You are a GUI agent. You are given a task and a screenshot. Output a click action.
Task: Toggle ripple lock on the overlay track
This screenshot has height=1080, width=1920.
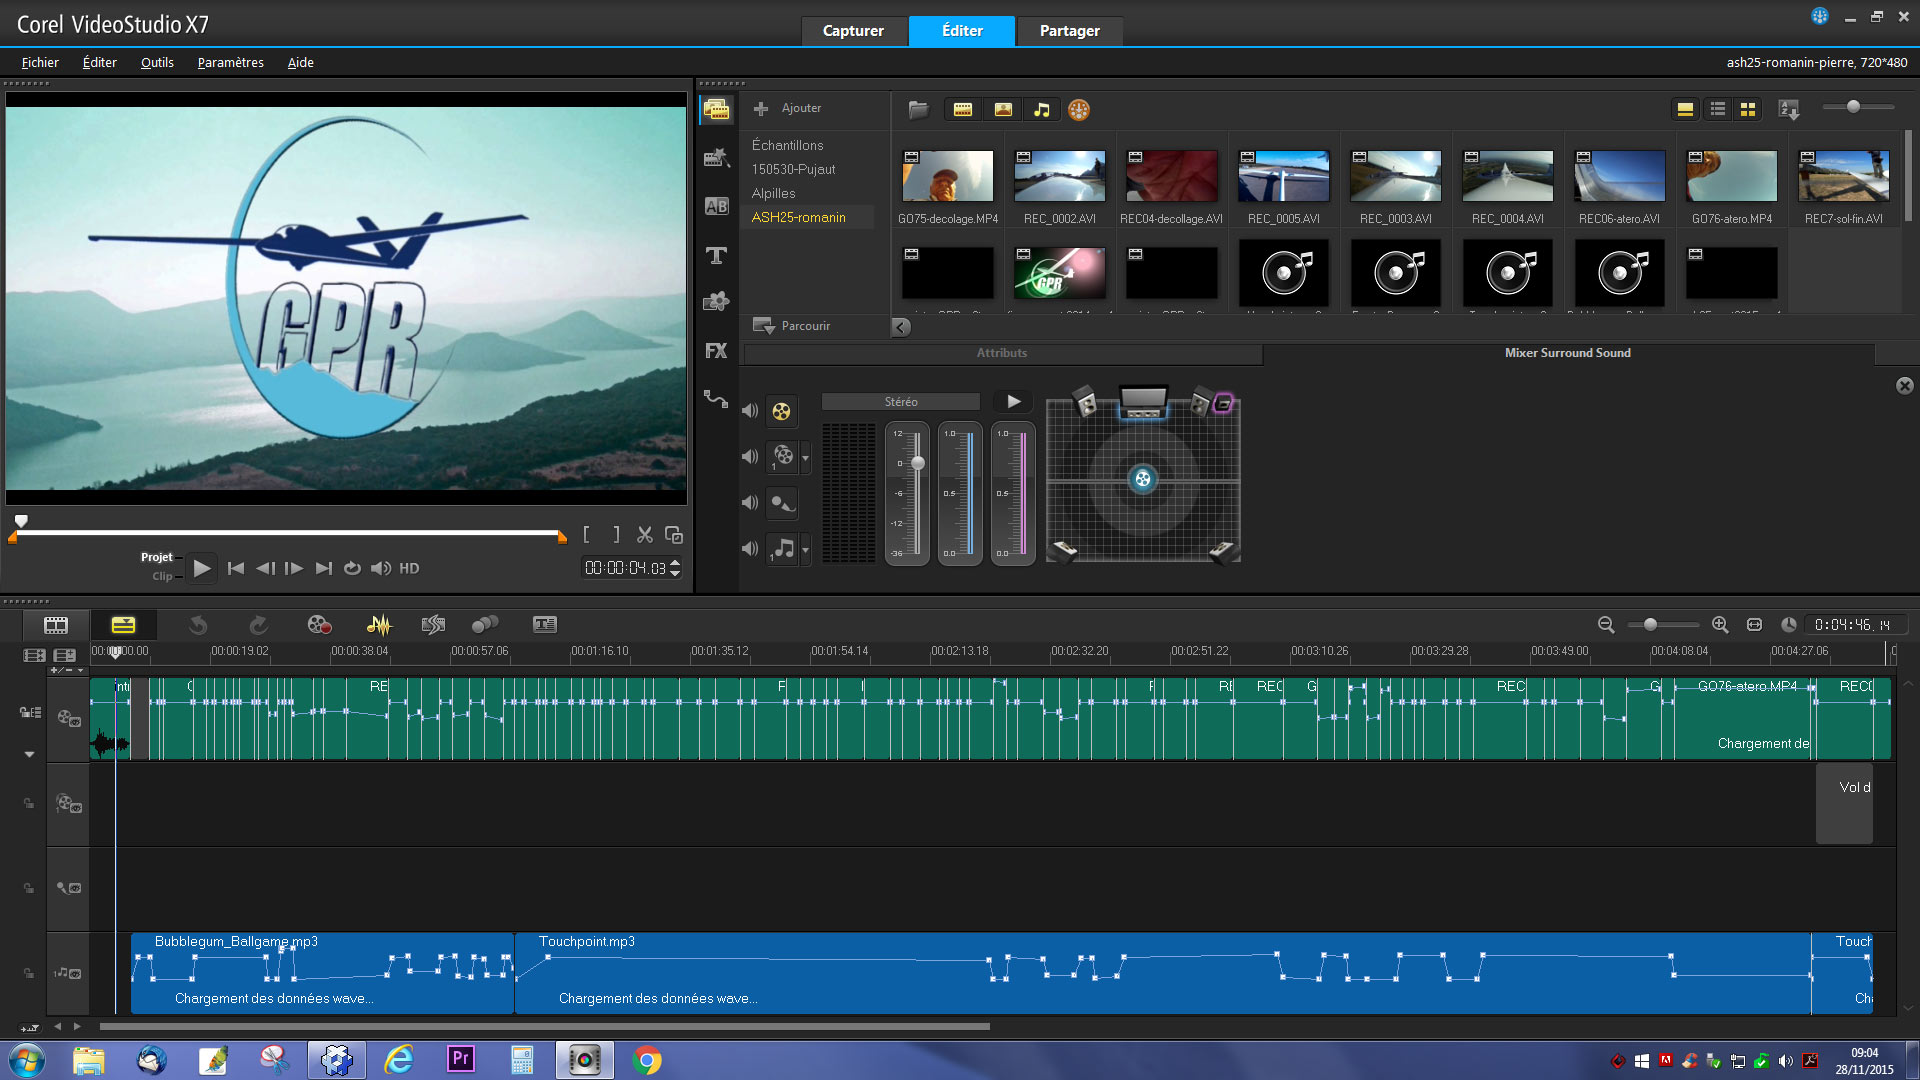29,804
